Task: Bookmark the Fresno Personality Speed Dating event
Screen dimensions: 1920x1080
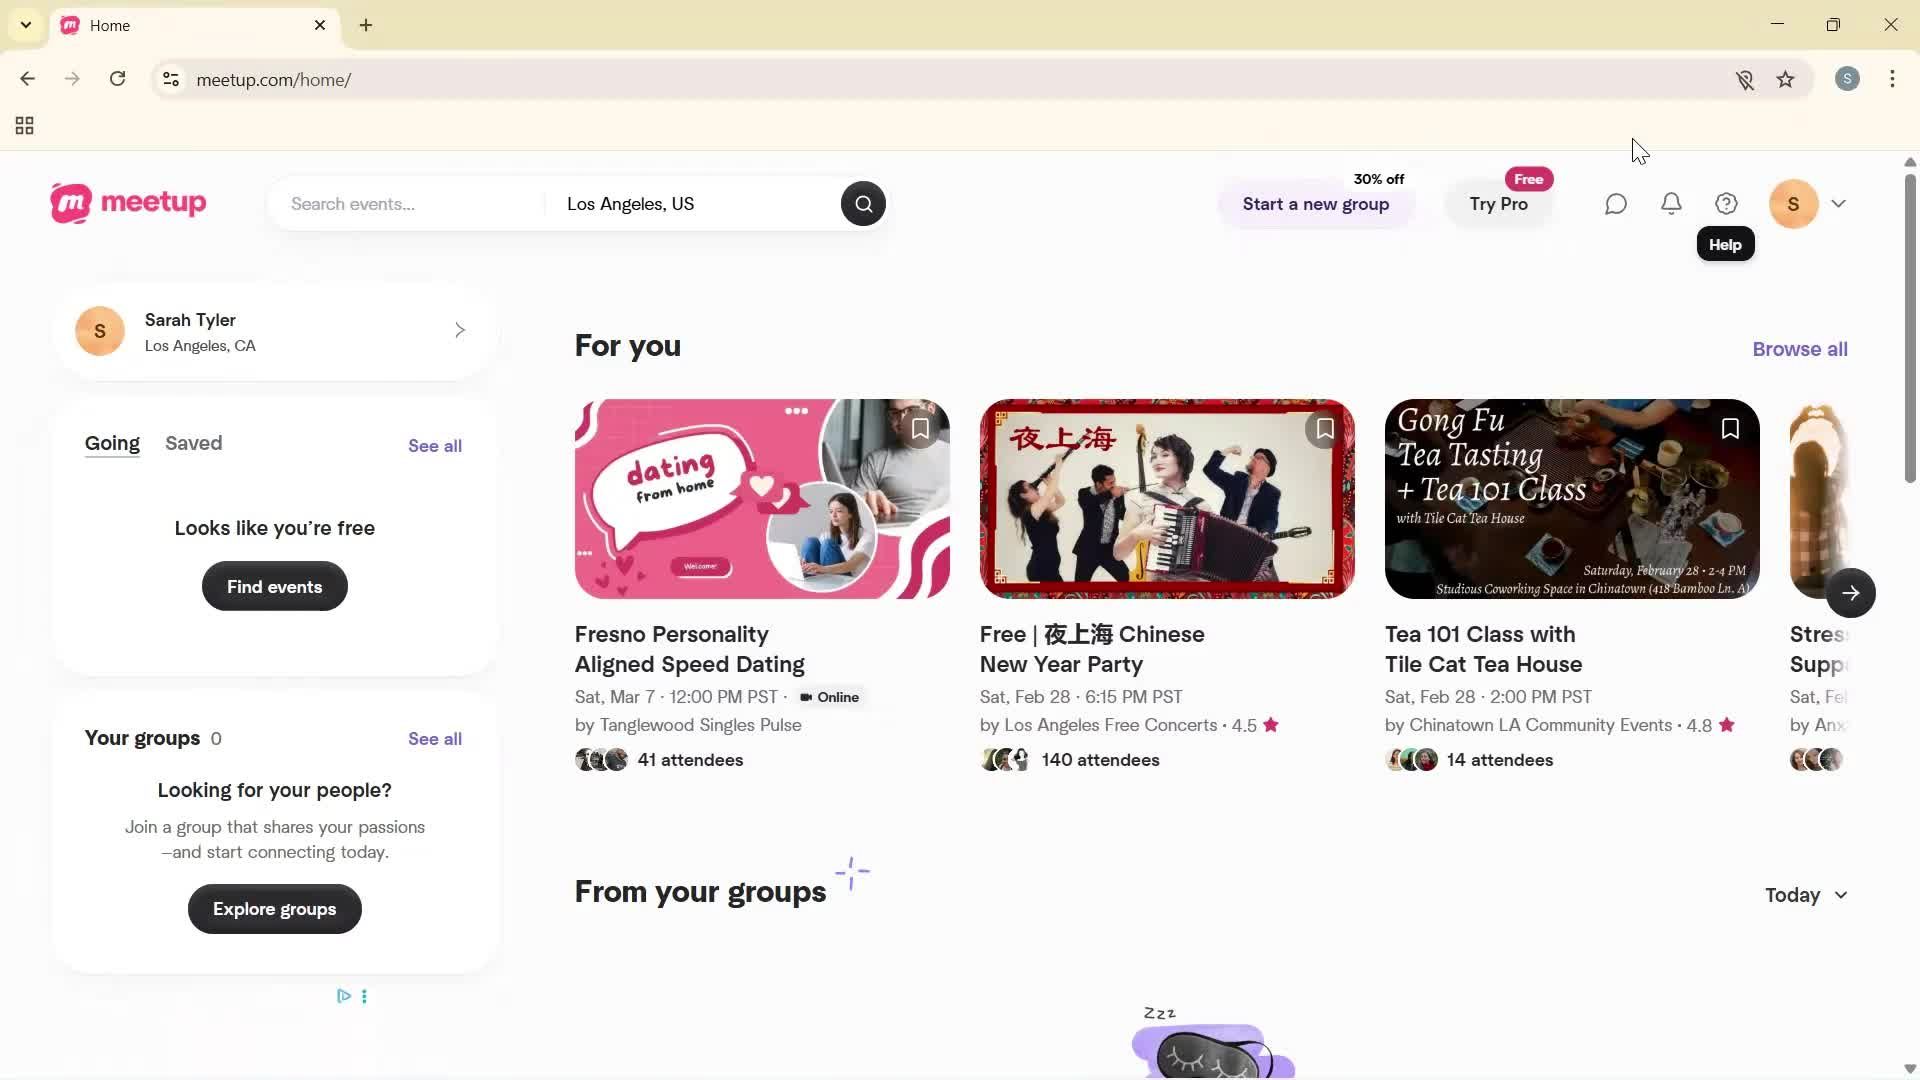Action: pyautogui.click(x=919, y=428)
